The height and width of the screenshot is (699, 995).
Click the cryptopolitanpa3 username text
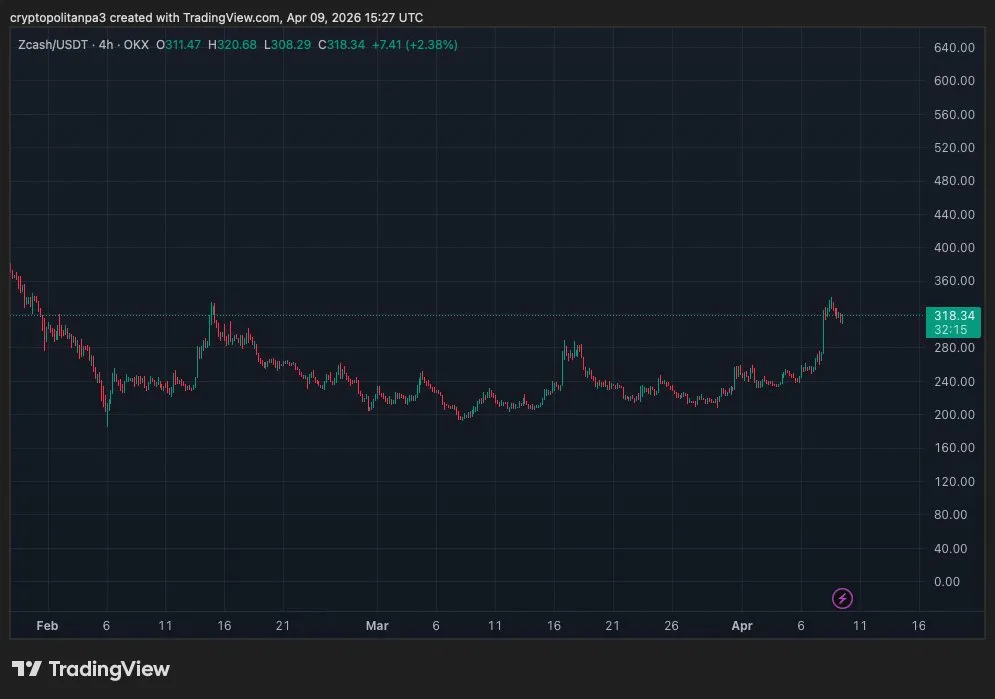58,17
